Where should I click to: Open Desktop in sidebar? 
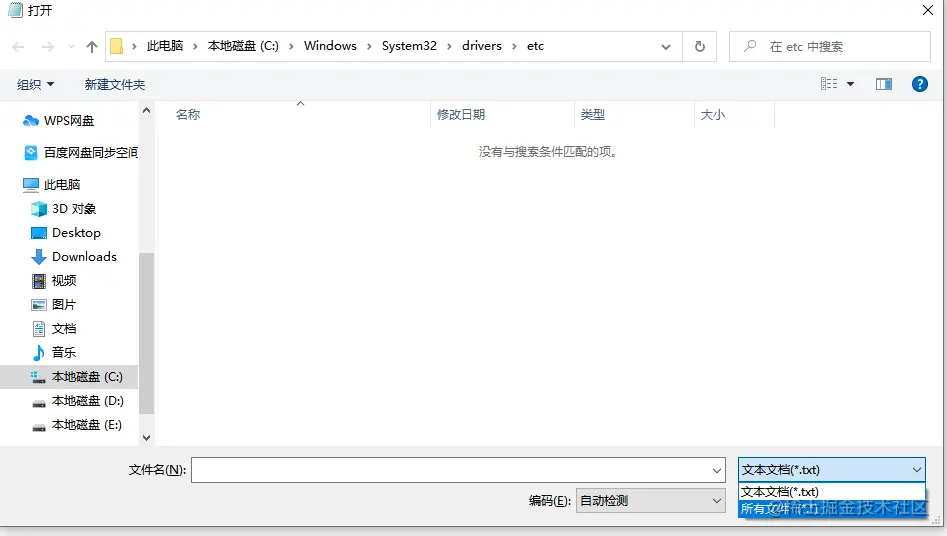pos(76,233)
